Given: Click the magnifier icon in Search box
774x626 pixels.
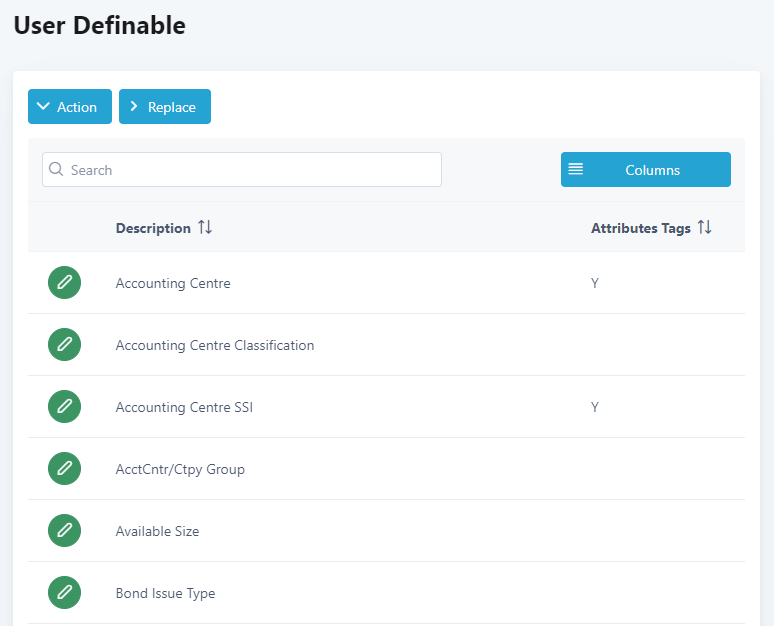Looking at the screenshot, I should pos(57,170).
